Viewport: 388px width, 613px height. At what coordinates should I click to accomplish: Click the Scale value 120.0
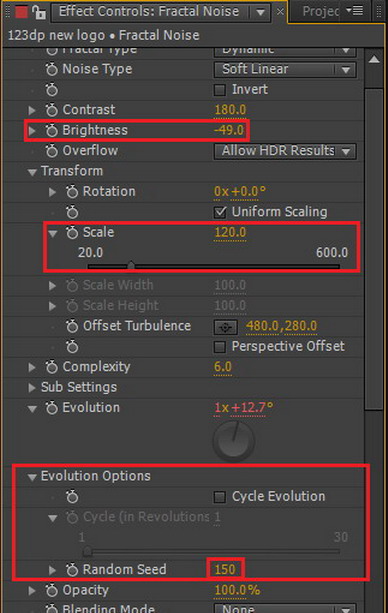click(x=230, y=233)
